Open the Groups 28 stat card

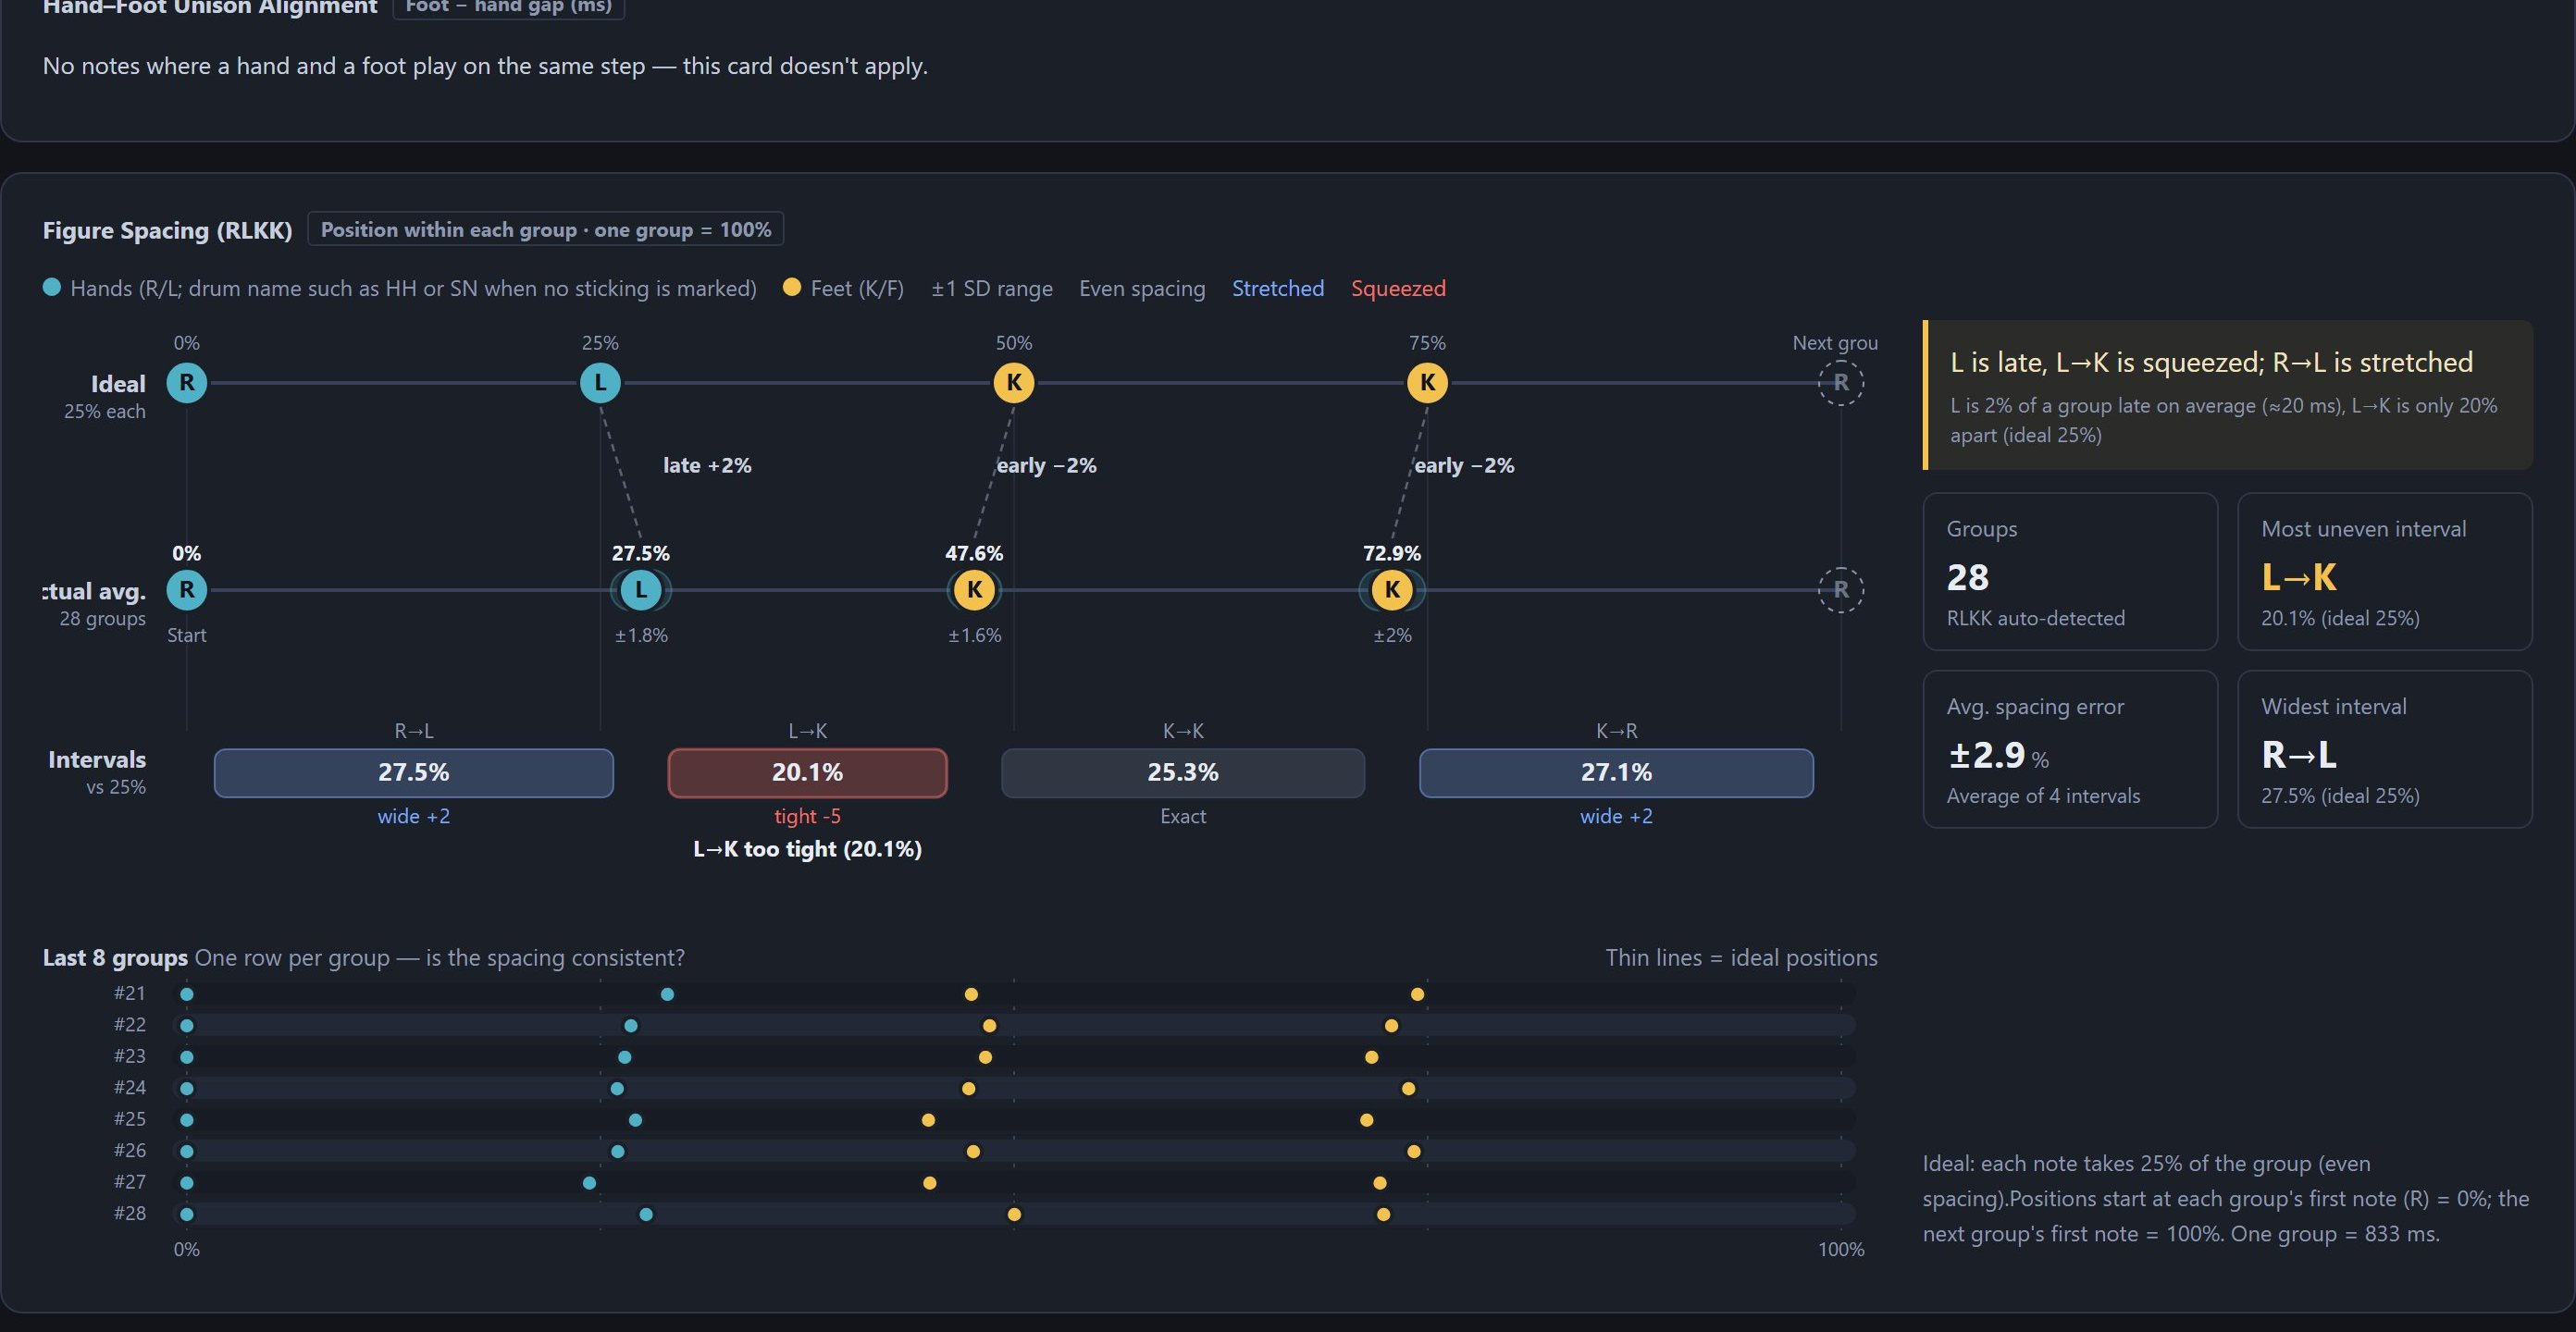2070,572
